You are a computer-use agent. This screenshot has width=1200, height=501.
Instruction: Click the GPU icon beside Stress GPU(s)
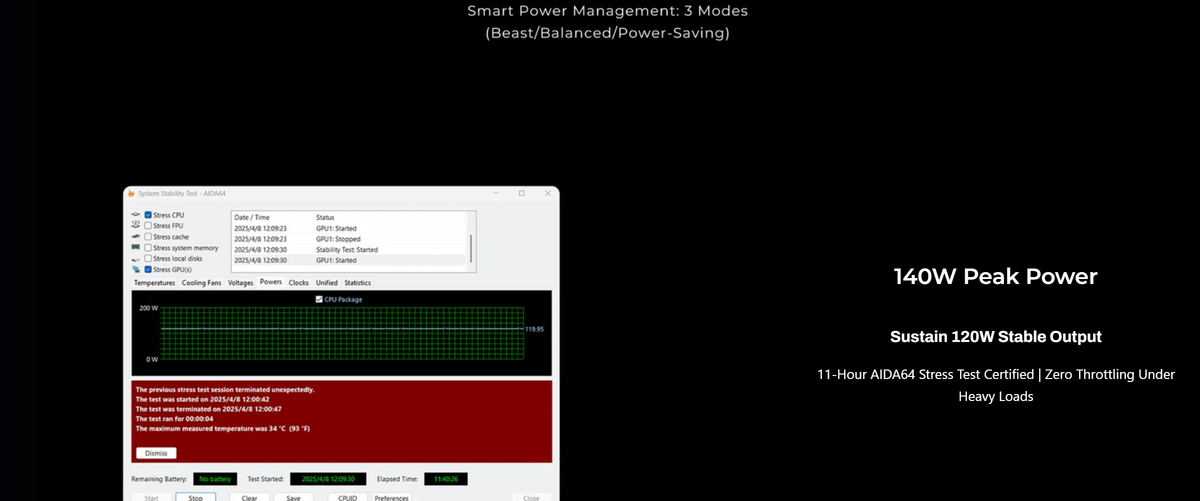point(136,269)
